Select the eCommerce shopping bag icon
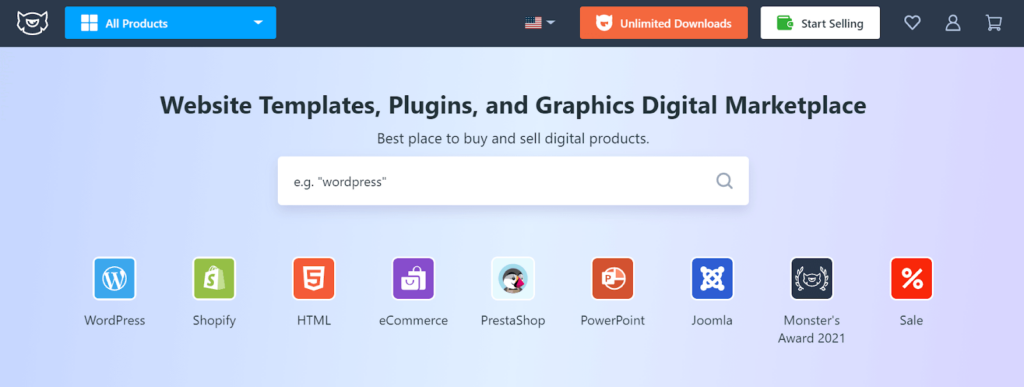This screenshot has height=387, width=1024. click(x=413, y=279)
